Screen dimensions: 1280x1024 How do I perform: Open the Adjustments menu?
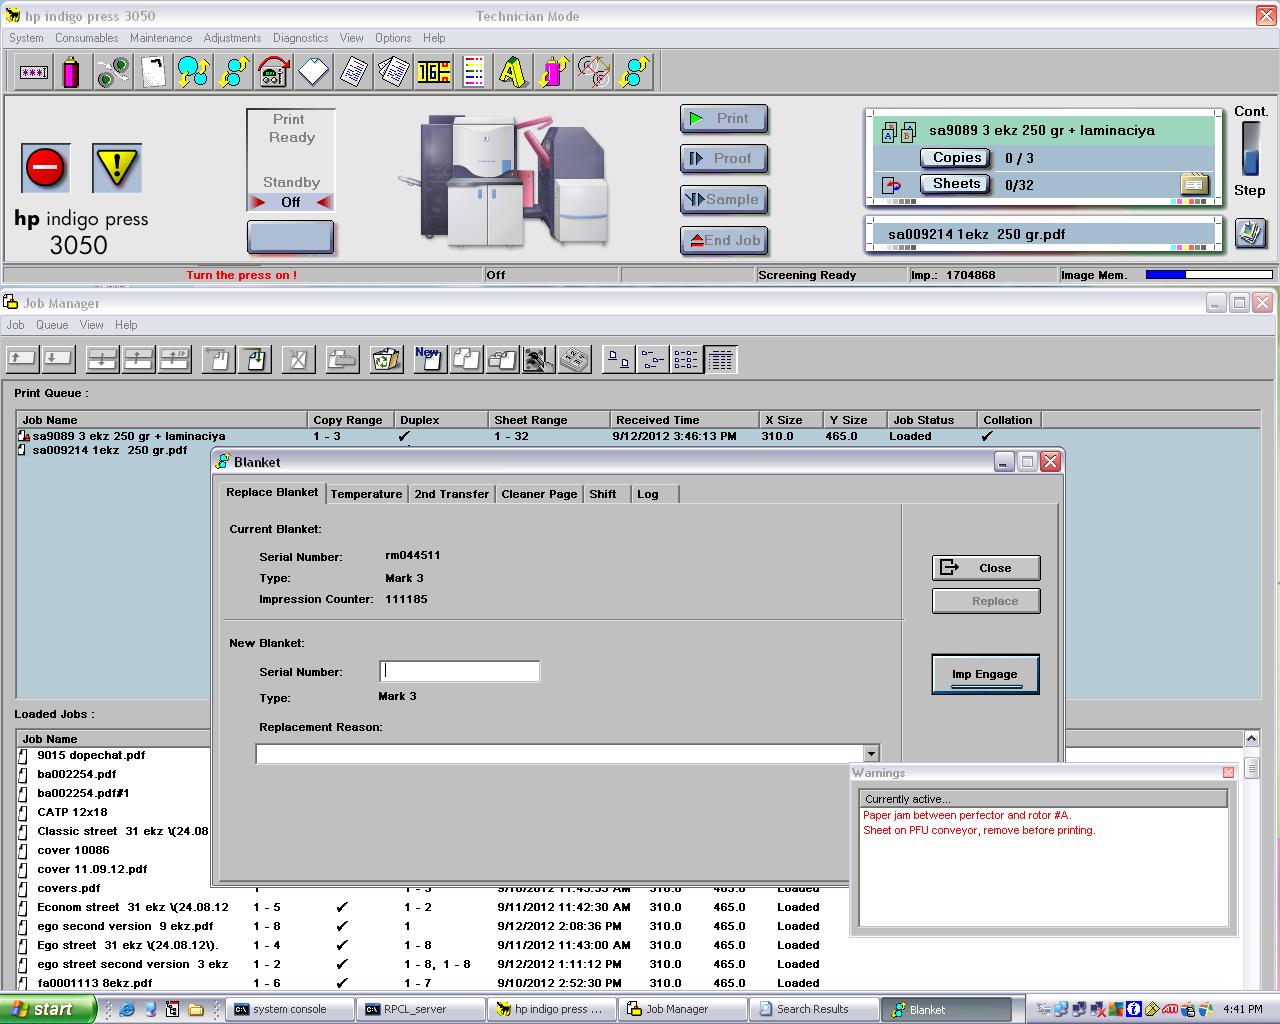232,38
